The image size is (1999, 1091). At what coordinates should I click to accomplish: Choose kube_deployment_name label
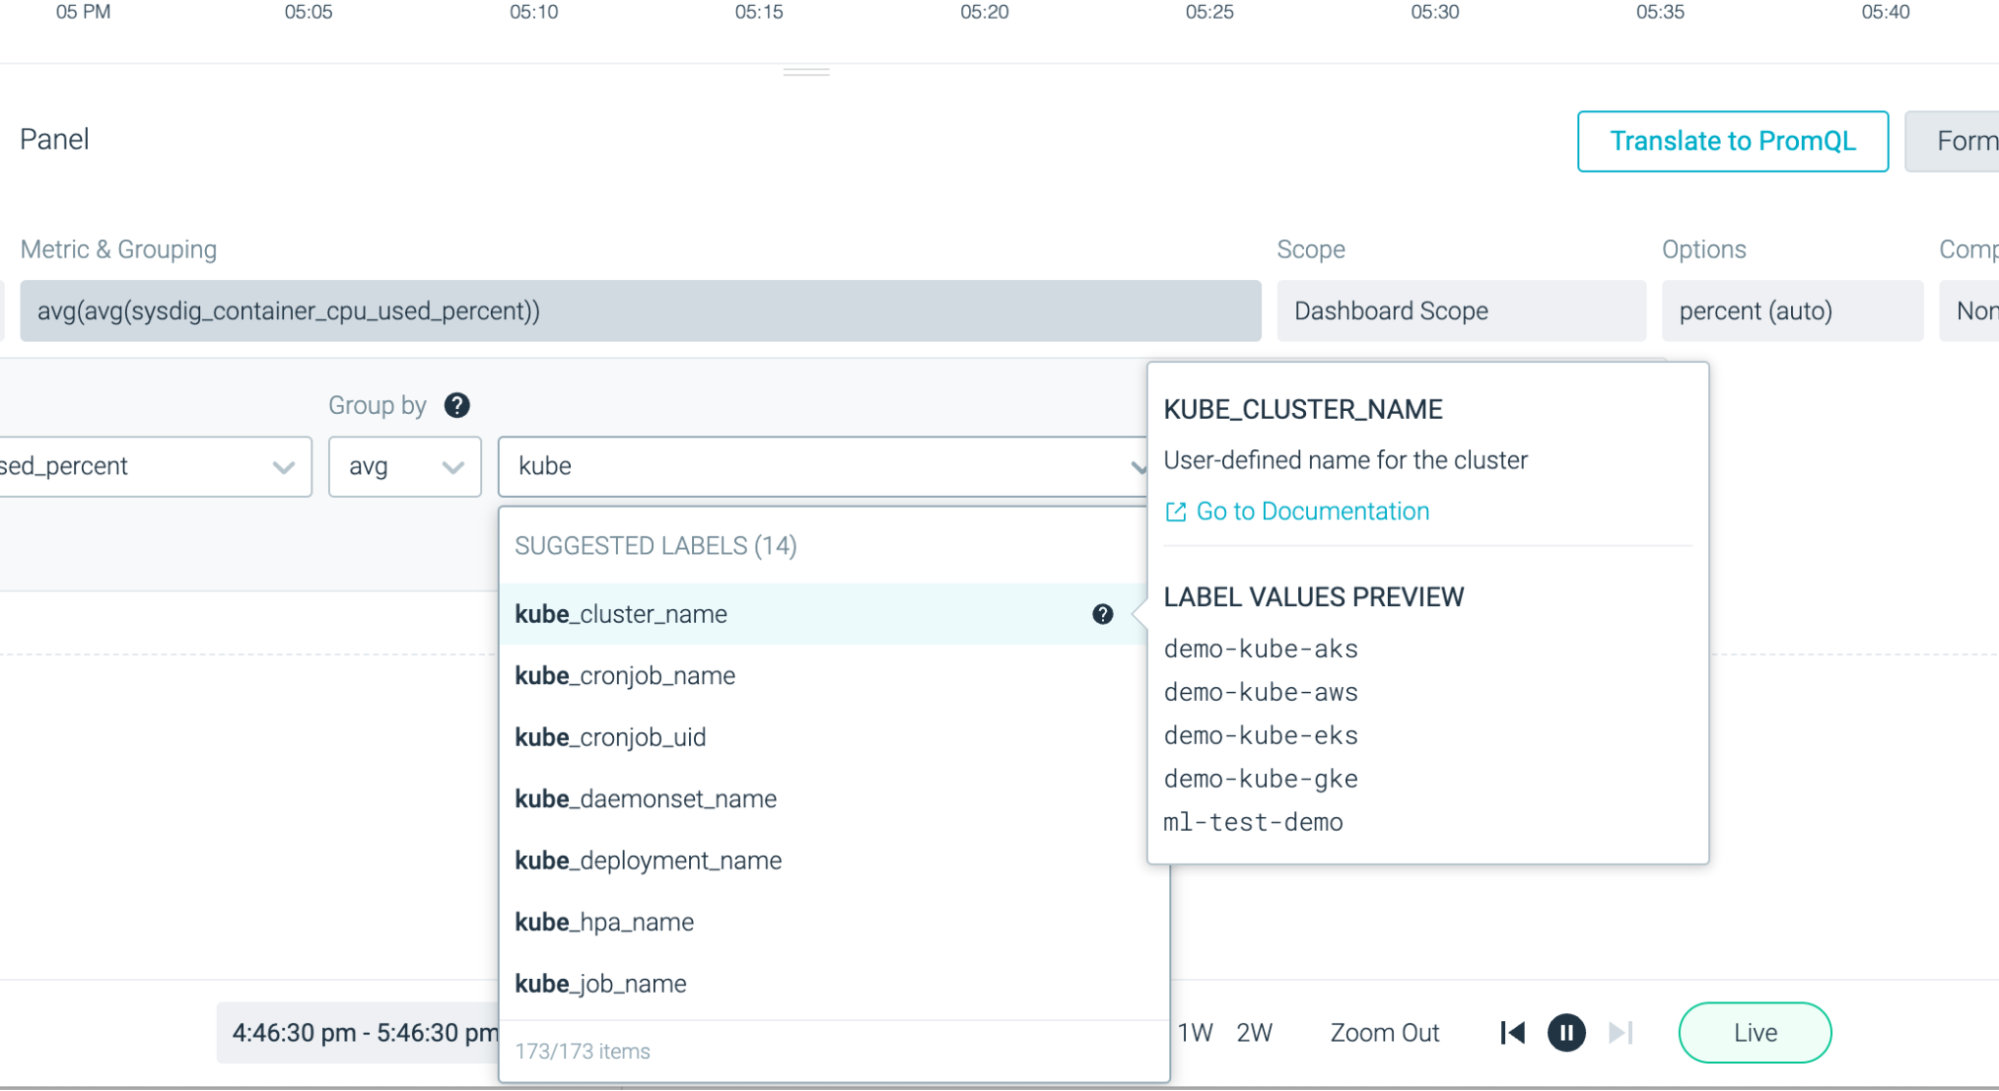tap(648, 860)
